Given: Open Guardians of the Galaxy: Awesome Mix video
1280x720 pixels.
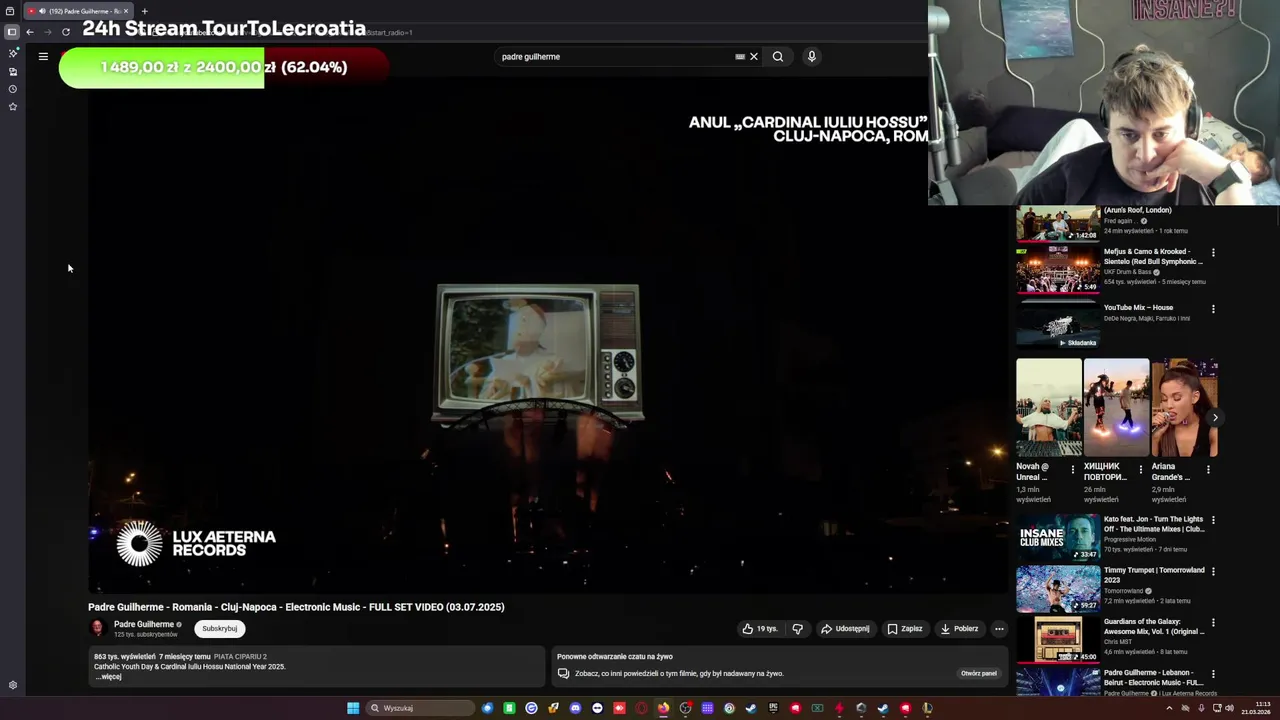Looking at the screenshot, I should [1058, 640].
